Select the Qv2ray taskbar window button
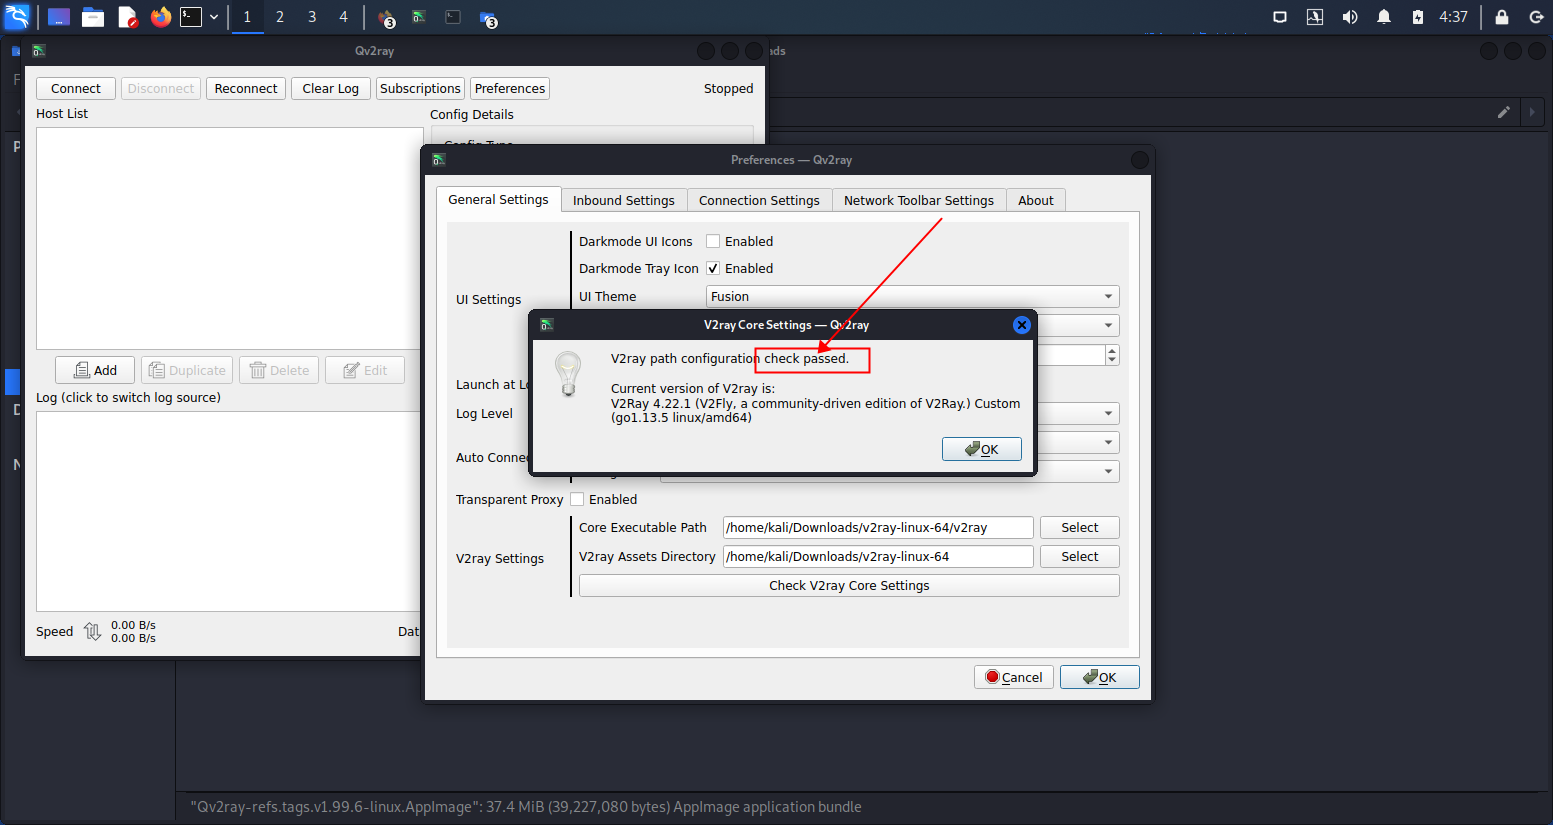This screenshot has height=825, width=1553. pos(420,17)
